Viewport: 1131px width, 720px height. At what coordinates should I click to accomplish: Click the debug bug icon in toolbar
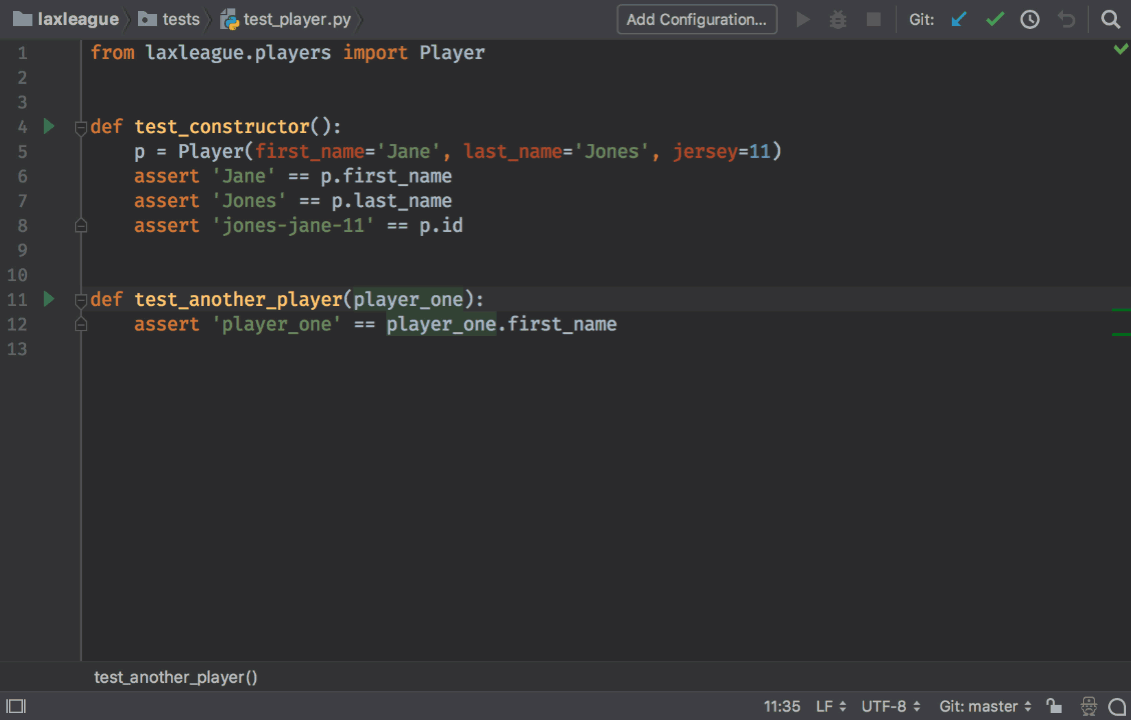pos(838,19)
